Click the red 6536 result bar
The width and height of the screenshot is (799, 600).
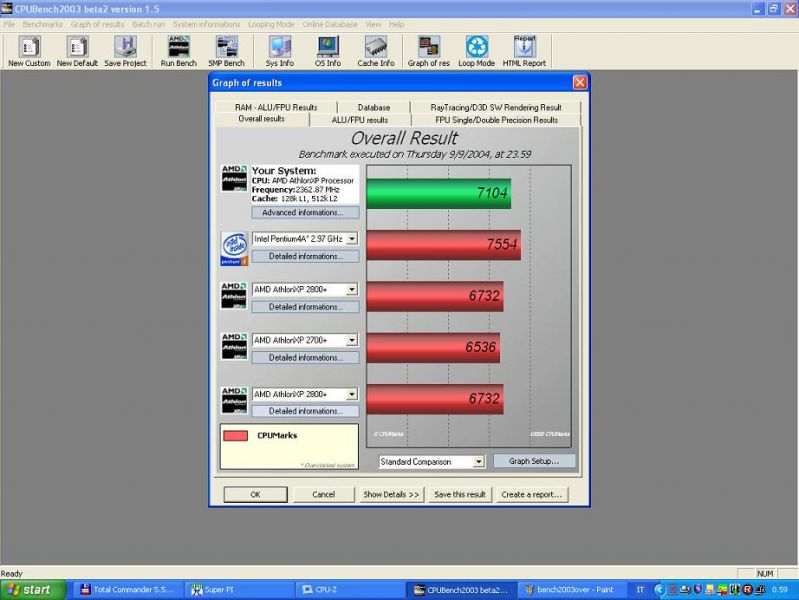pos(433,348)
